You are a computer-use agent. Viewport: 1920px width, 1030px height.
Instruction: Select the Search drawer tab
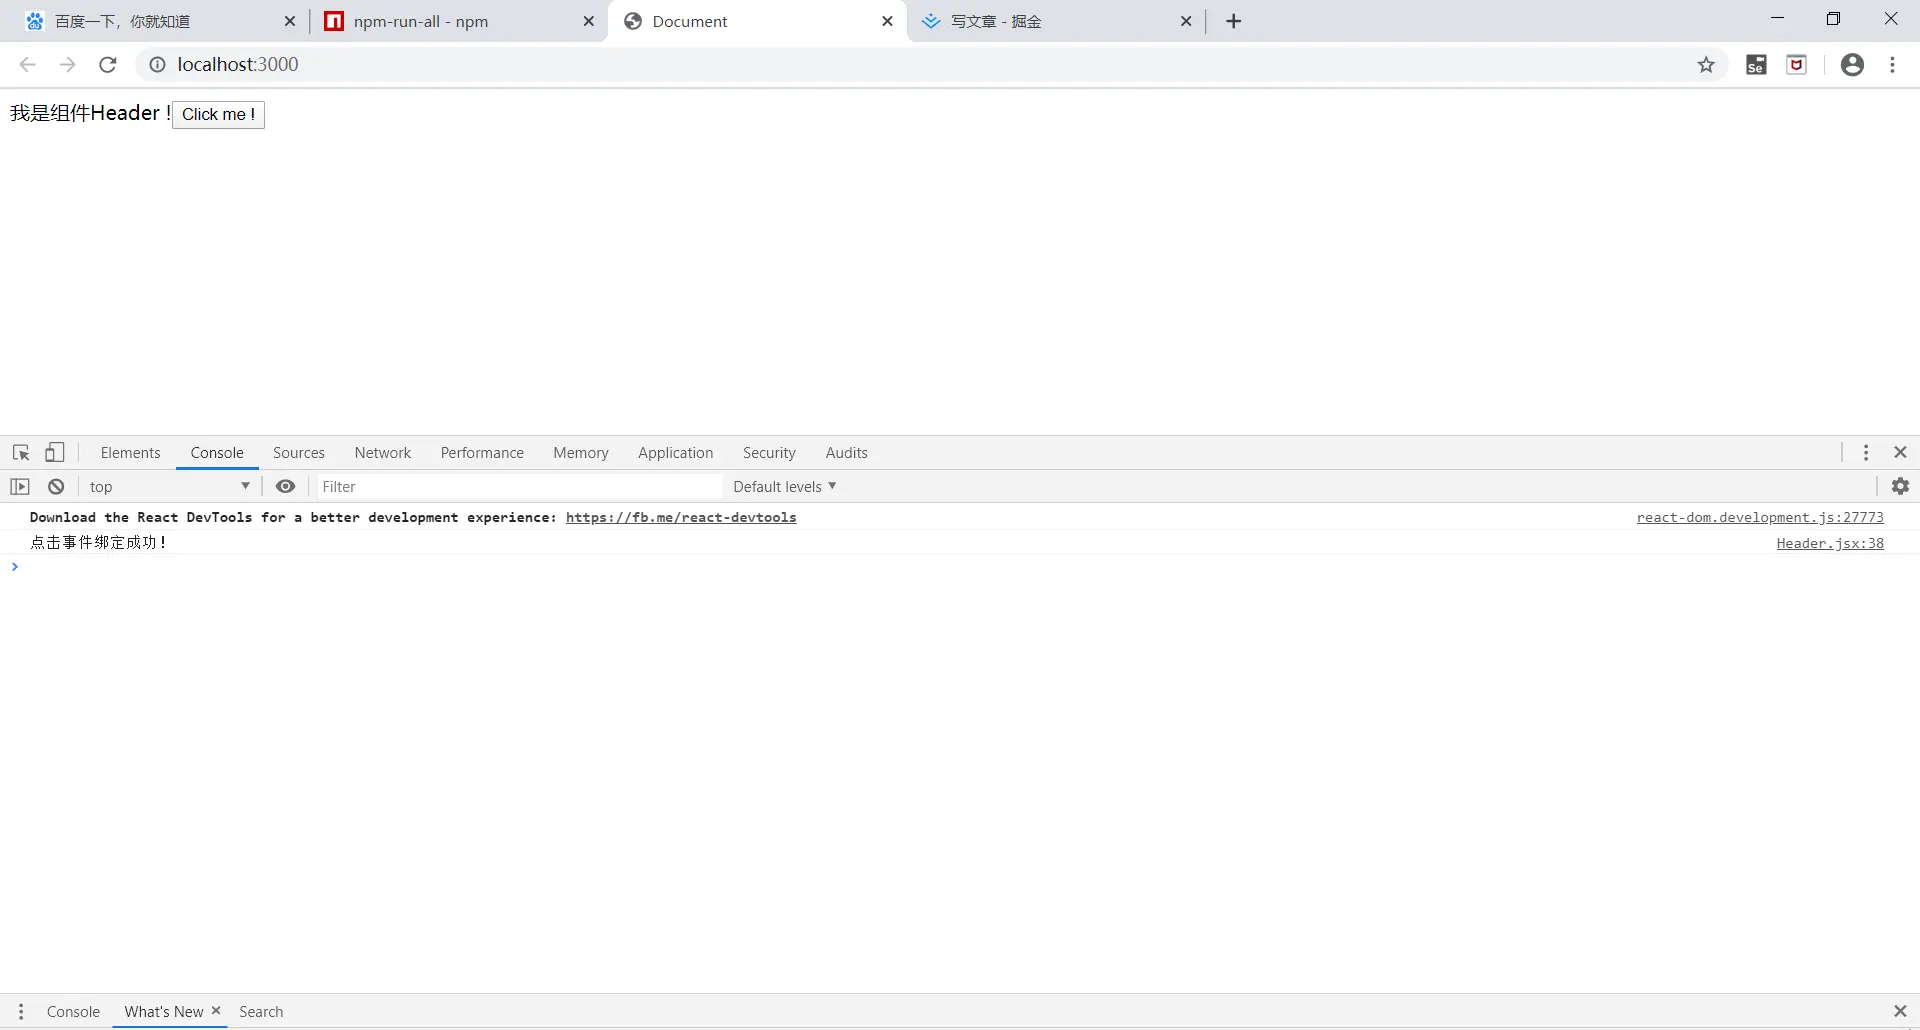click(261, 1012)
